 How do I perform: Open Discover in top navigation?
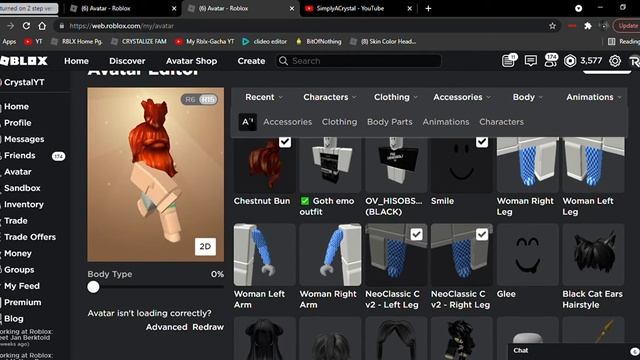[127, 61]
